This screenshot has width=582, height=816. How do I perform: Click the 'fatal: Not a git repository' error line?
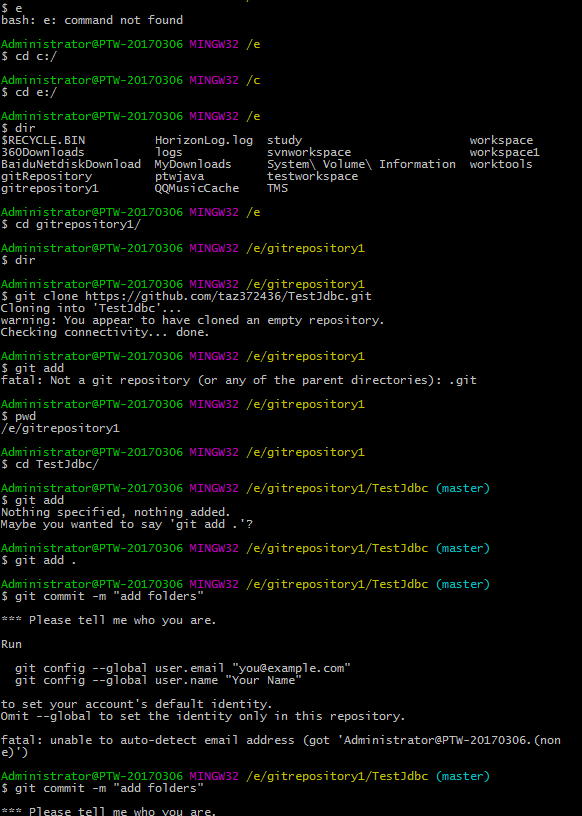point(238,380)
